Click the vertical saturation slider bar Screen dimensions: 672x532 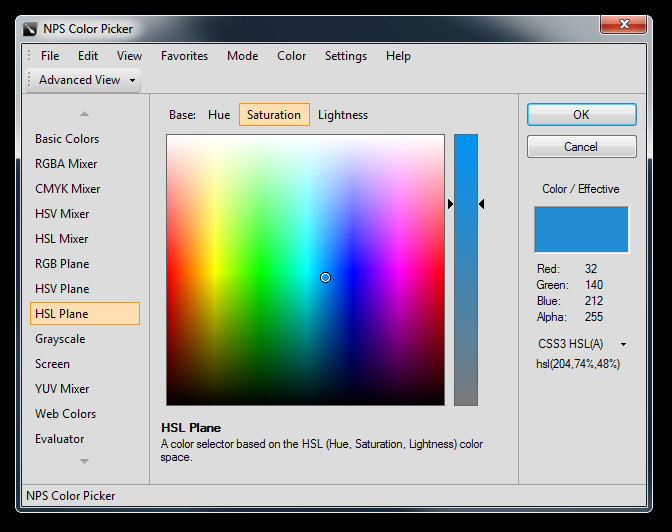click(x=466, y=270)
